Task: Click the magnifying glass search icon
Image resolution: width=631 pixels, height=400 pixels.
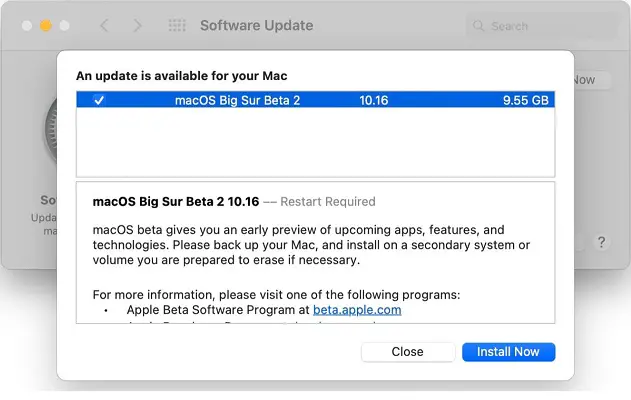Action: coord(478,26)
